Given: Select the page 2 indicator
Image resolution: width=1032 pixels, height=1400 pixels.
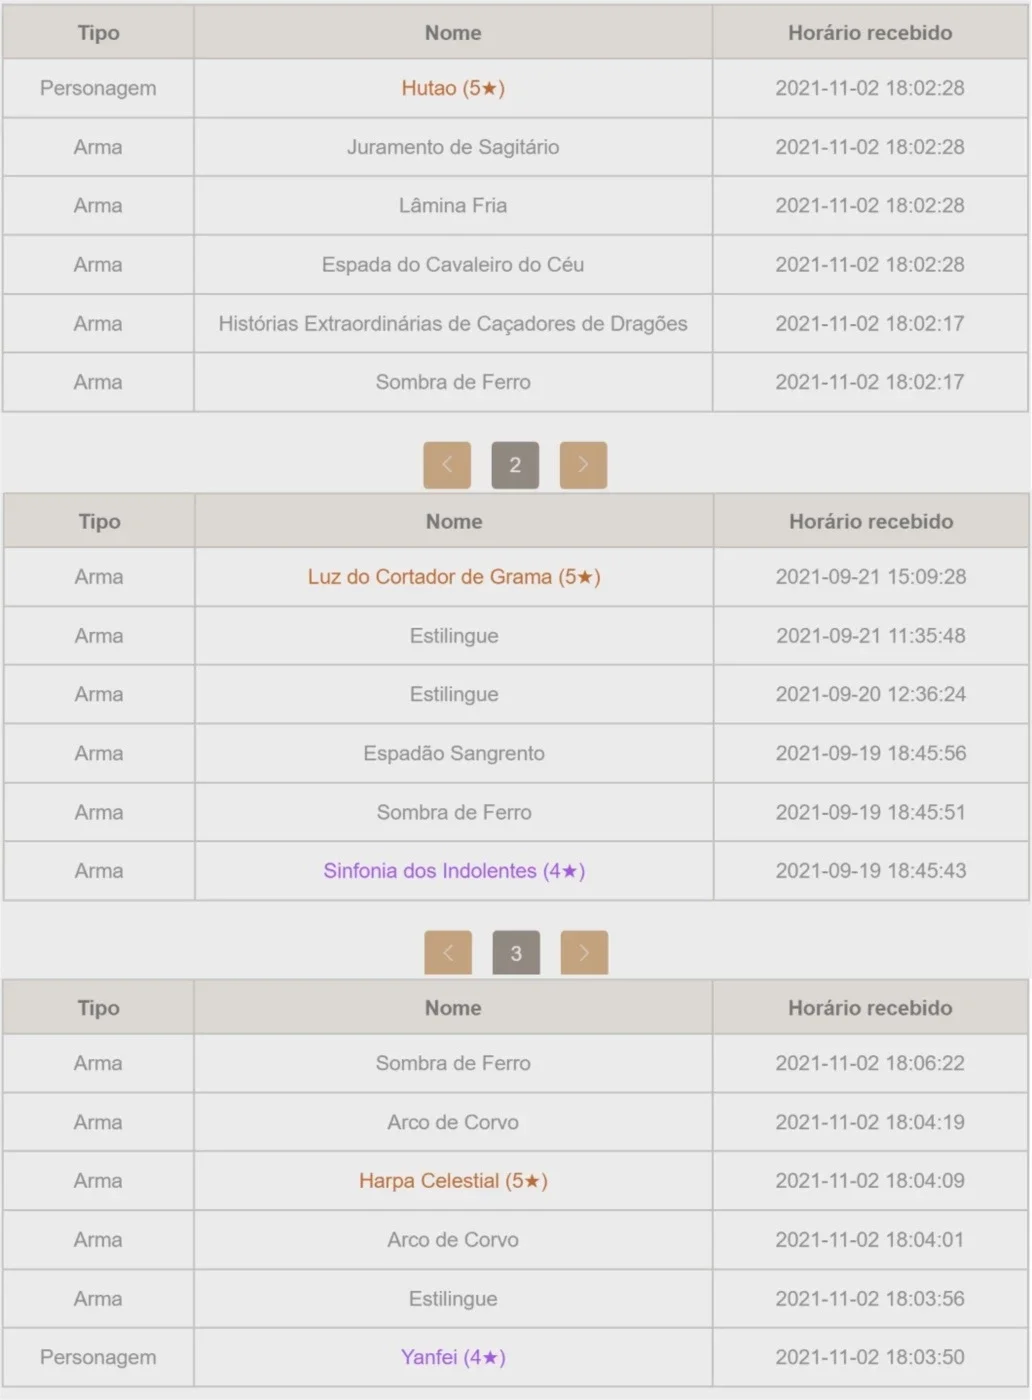Looking at the screenshot, I should point(515,465).
